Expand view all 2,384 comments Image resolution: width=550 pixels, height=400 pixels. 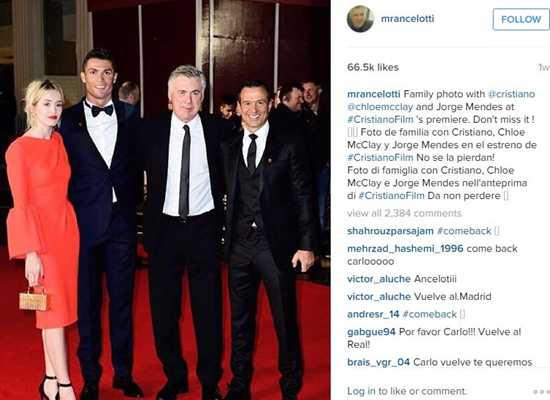[x=404, y=213]
